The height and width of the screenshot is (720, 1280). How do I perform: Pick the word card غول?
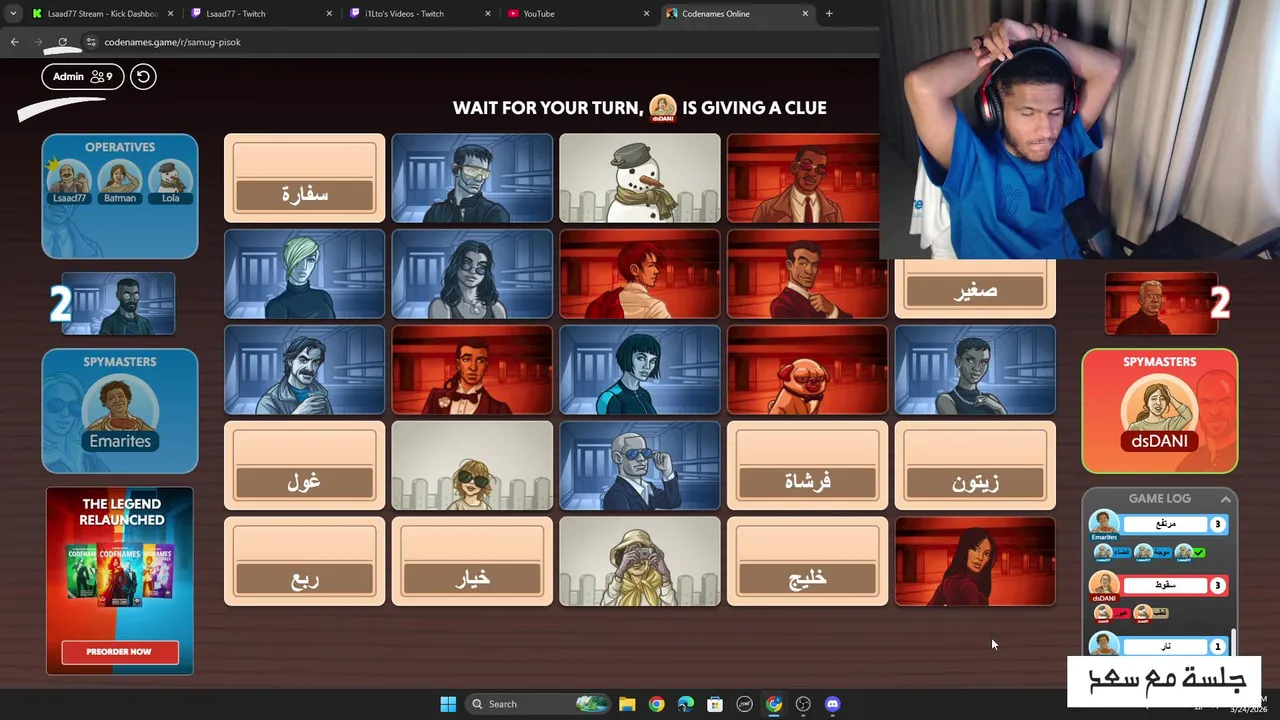305,466
